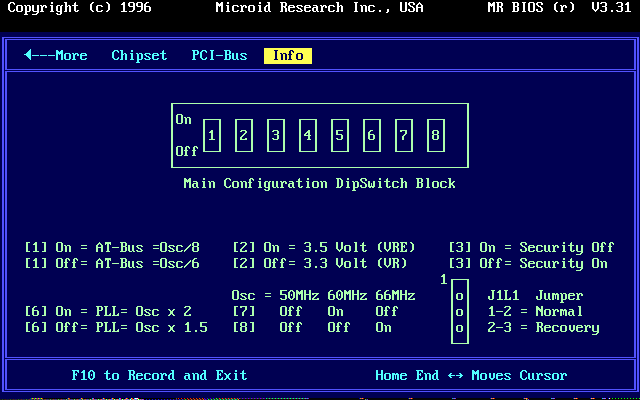Click F10 to Record and Exit

(159, 376)
